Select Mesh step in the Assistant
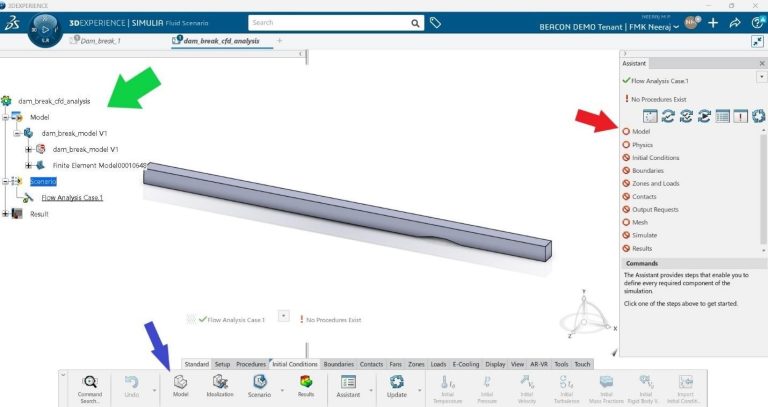Viewport: 768px width, 407px height. coord(640,222)
